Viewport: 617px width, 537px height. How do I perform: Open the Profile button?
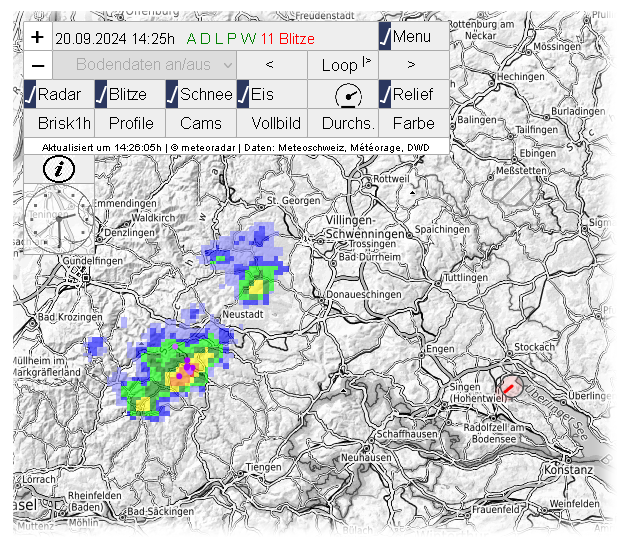click(x=130, y=124)
